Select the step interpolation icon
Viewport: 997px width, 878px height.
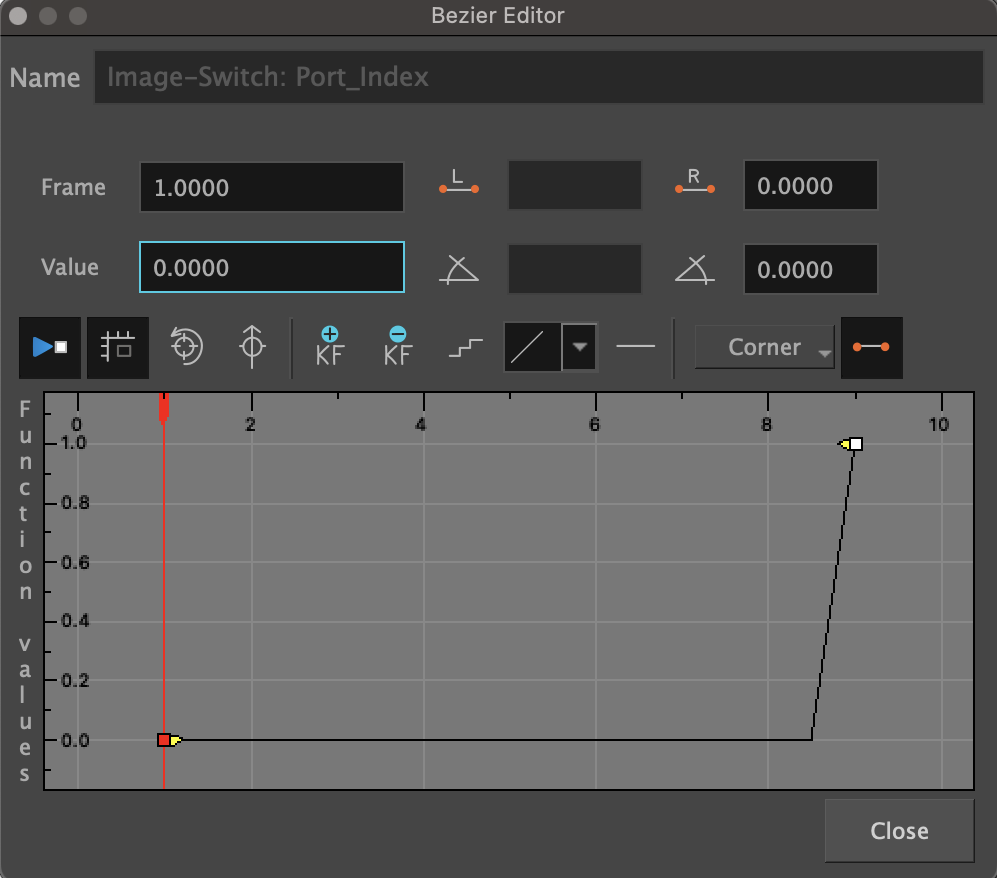pos(465,348)
